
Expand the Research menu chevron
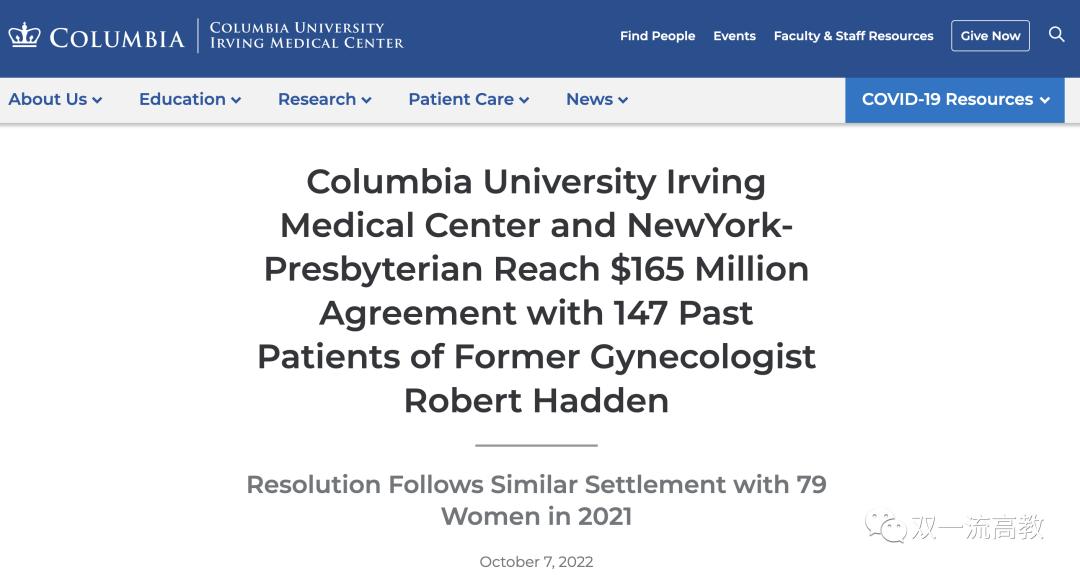[366, 100]
